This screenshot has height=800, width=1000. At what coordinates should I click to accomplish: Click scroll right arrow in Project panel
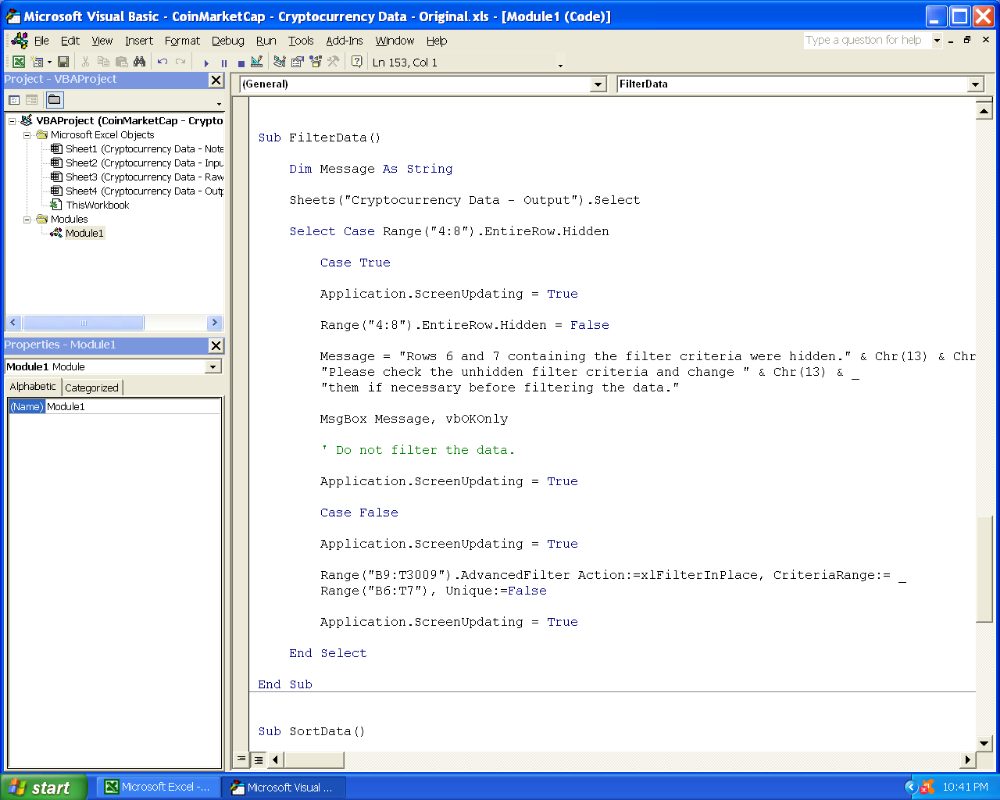214,323
